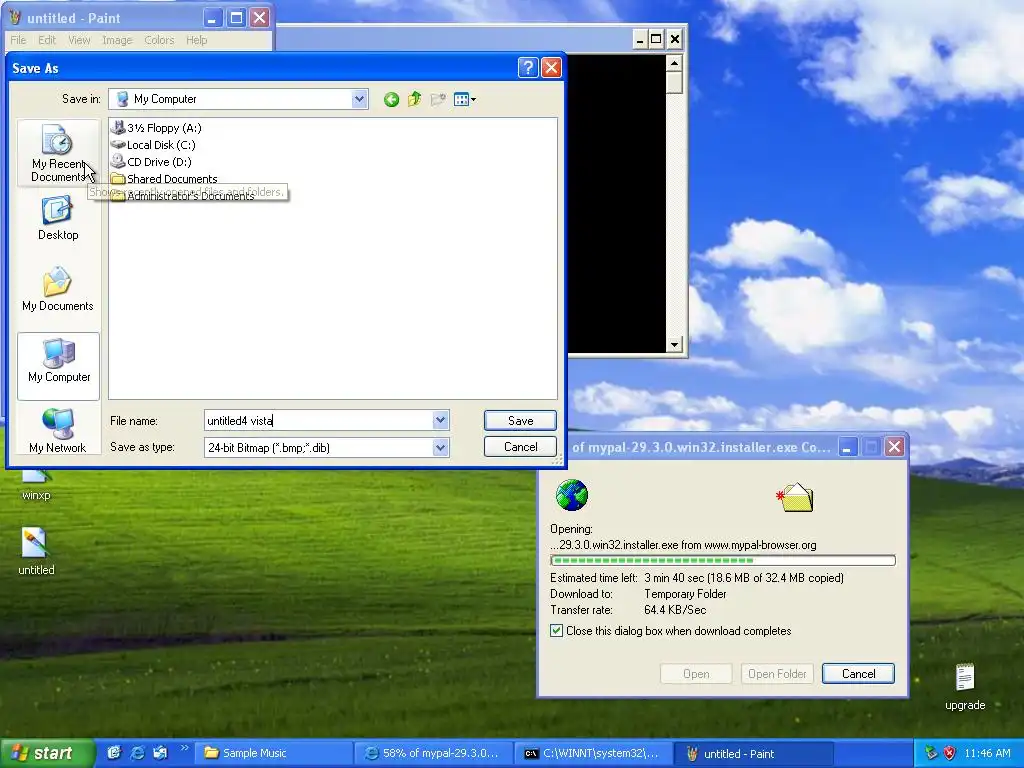Select the untitled desktop icon
Viewport: 1024px width, 768px height.
(x=36, y=551)
